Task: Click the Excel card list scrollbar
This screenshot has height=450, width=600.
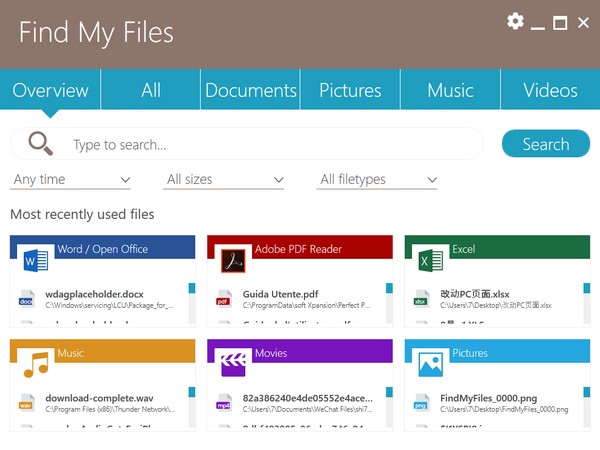Action: point(587,303)
